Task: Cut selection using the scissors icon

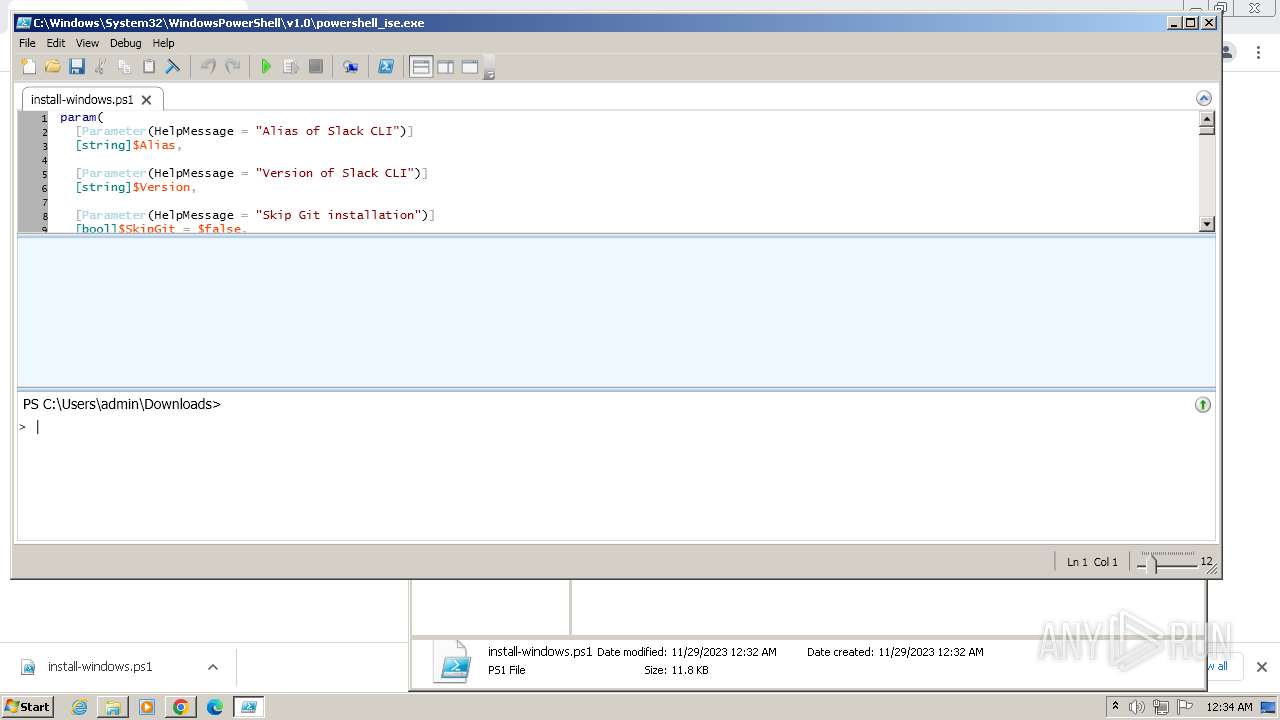Action: pos(100,67)
